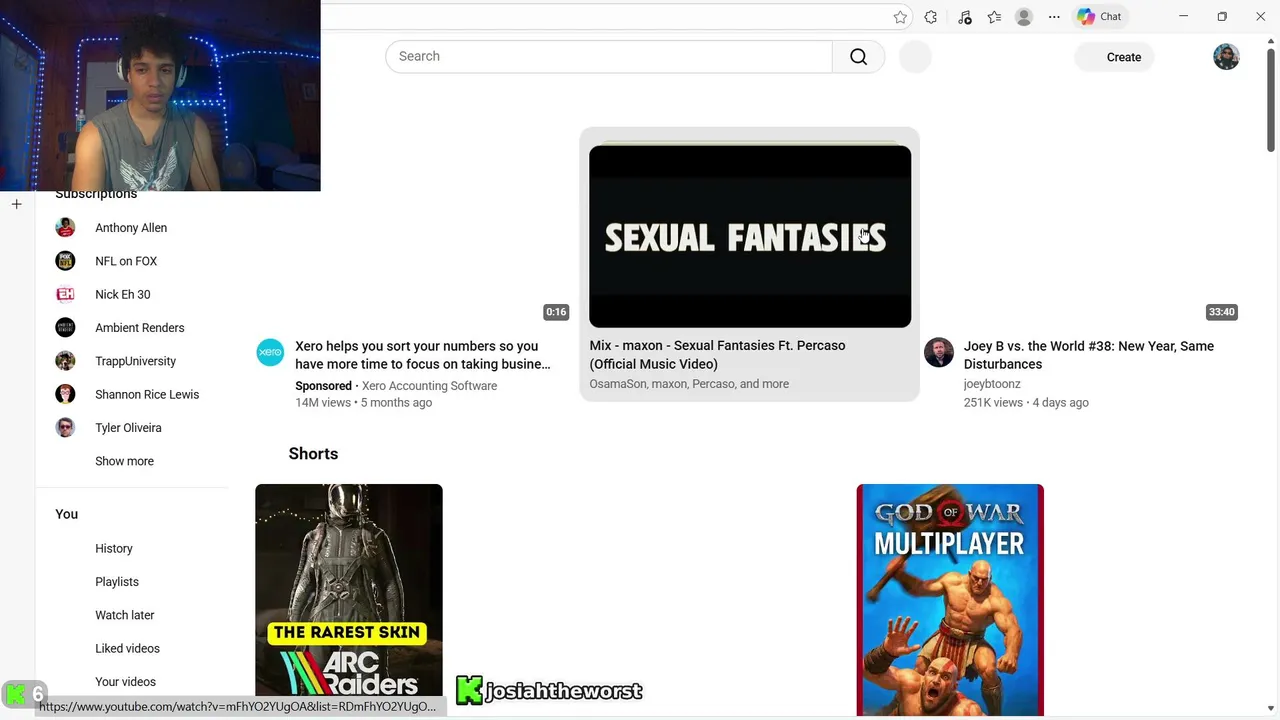The image size is (1280, 720).
Task: Open Your videos in sidebar
Action: click(125, 682)
